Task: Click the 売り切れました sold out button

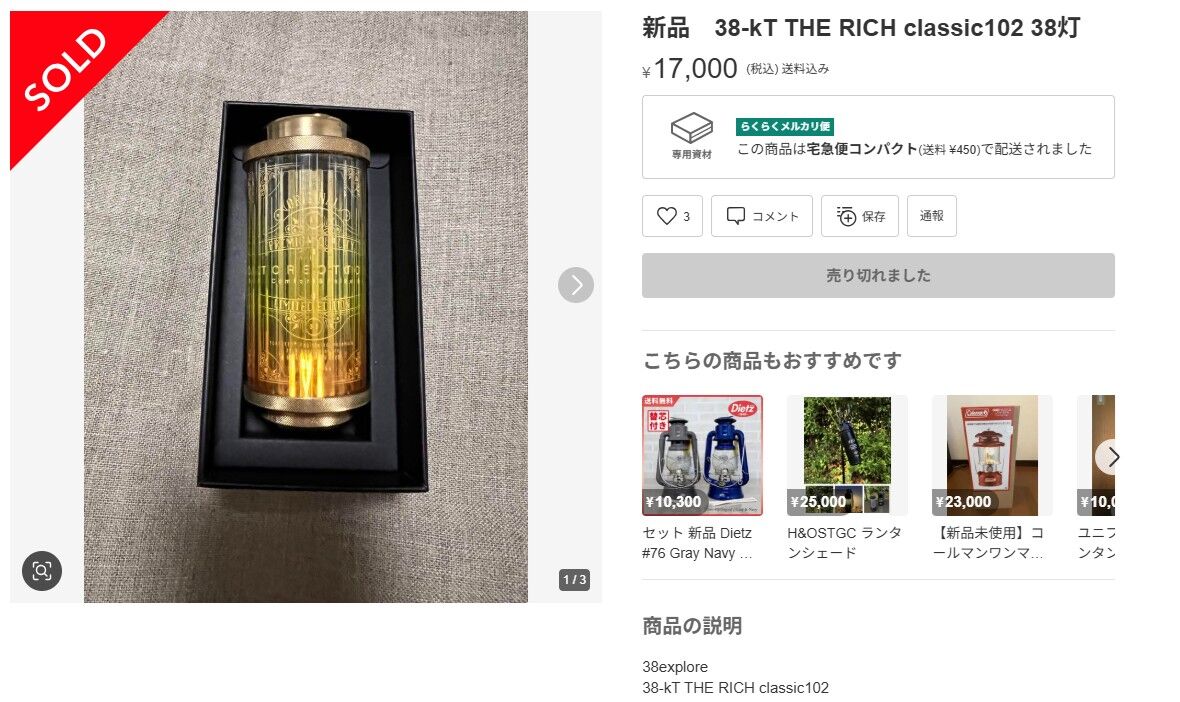Action: pyautogui.click(x=878, y=275)
